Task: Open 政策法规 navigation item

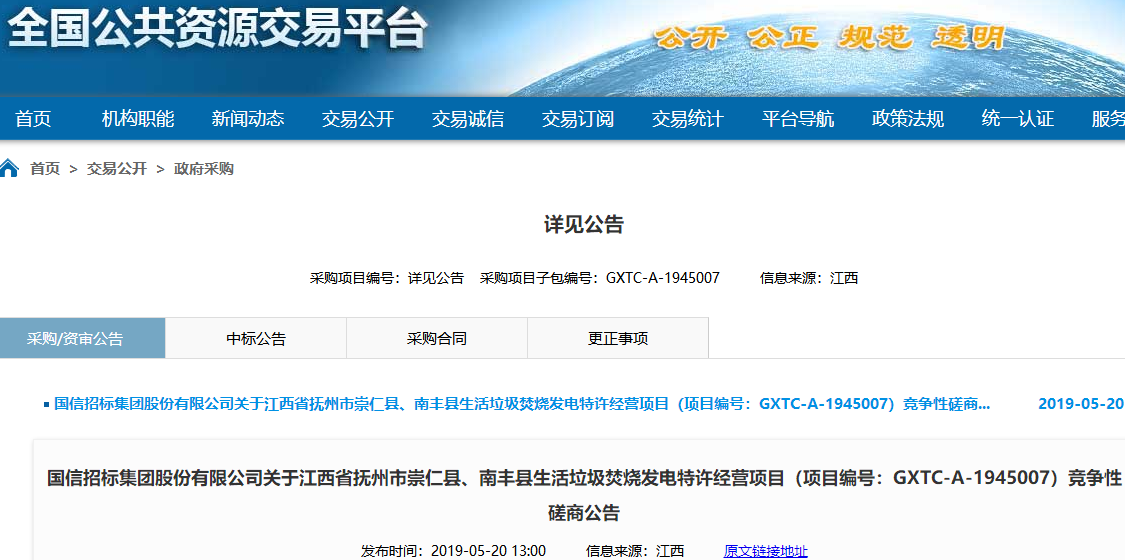Action: coord(908,119)
